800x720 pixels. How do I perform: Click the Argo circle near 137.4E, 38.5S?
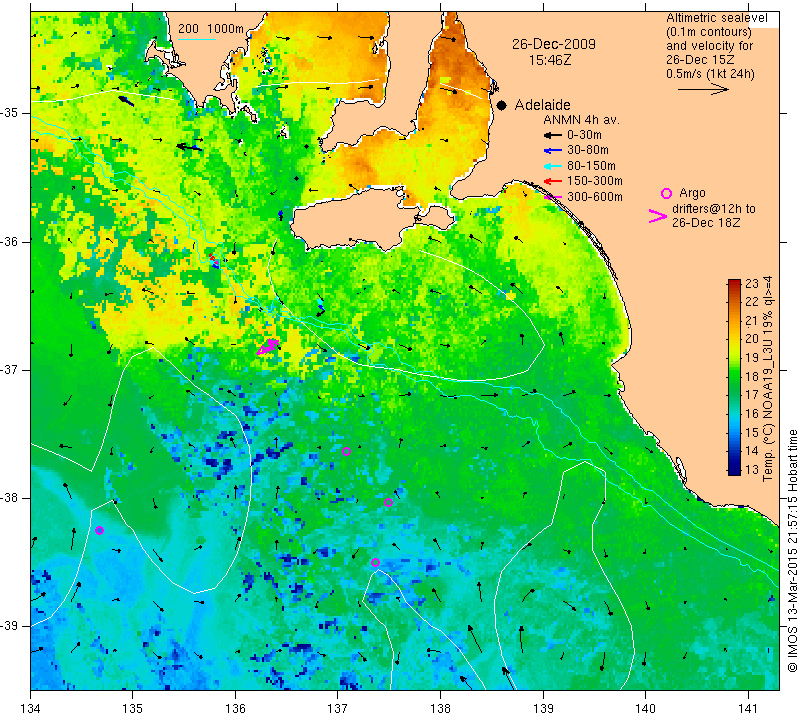376,563
